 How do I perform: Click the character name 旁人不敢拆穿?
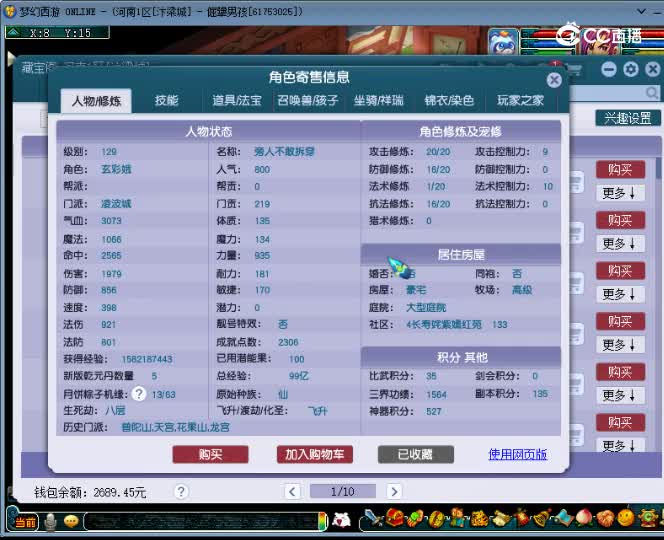click(284, 152)
